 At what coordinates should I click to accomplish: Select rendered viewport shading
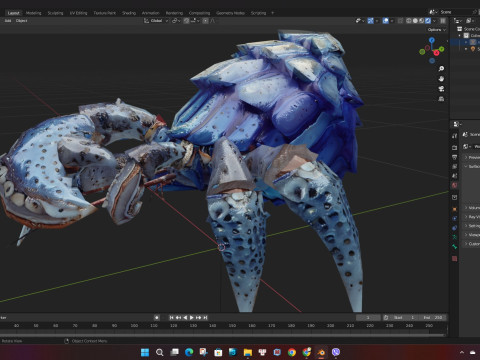[x=428, y=21]
